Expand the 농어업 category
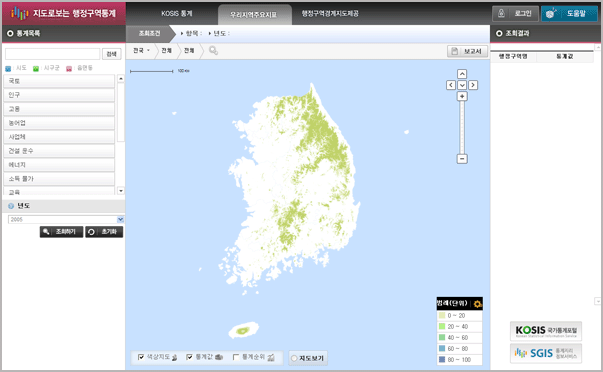Viewport: 603px width, 372px height. [x=59, y=123]
